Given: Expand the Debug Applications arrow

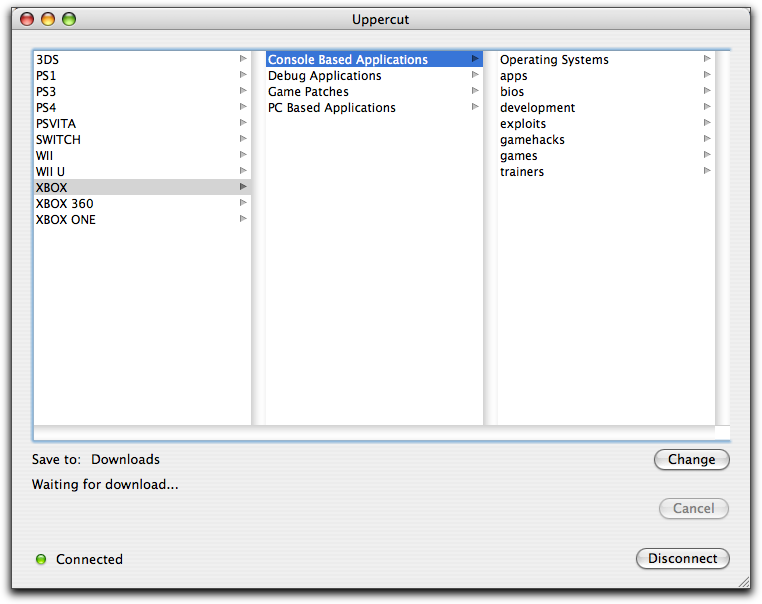Looking at the screenshot, I should tap(475, 75).
